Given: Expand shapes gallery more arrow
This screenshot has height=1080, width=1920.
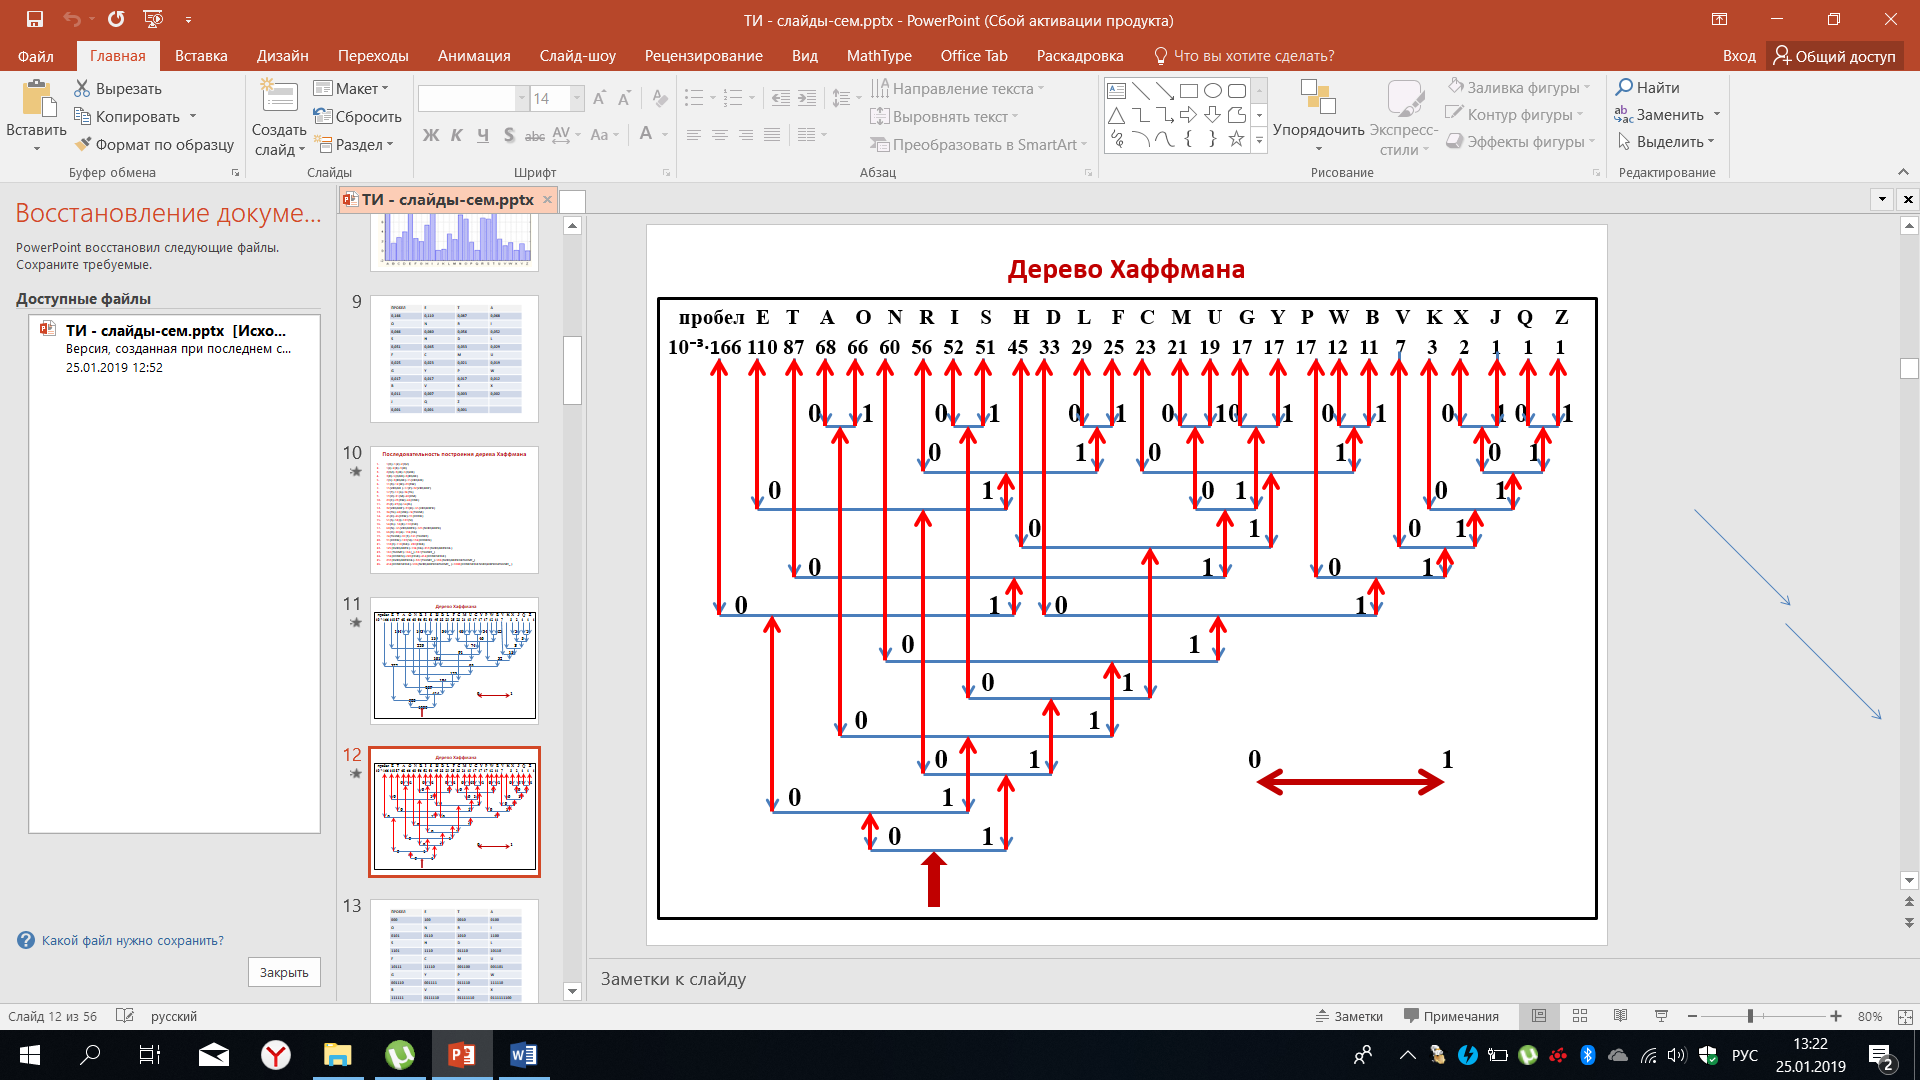Looking at the screenshot, I should (x=1259, y=142).
